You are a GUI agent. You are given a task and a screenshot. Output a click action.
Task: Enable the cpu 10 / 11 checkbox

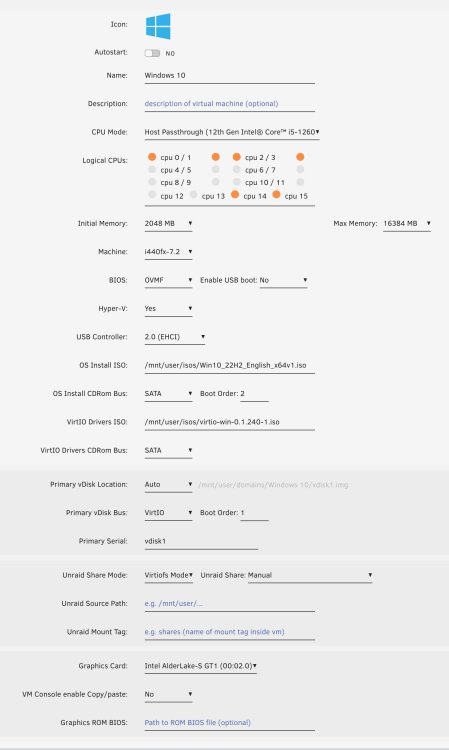click(x=237, y=182)
